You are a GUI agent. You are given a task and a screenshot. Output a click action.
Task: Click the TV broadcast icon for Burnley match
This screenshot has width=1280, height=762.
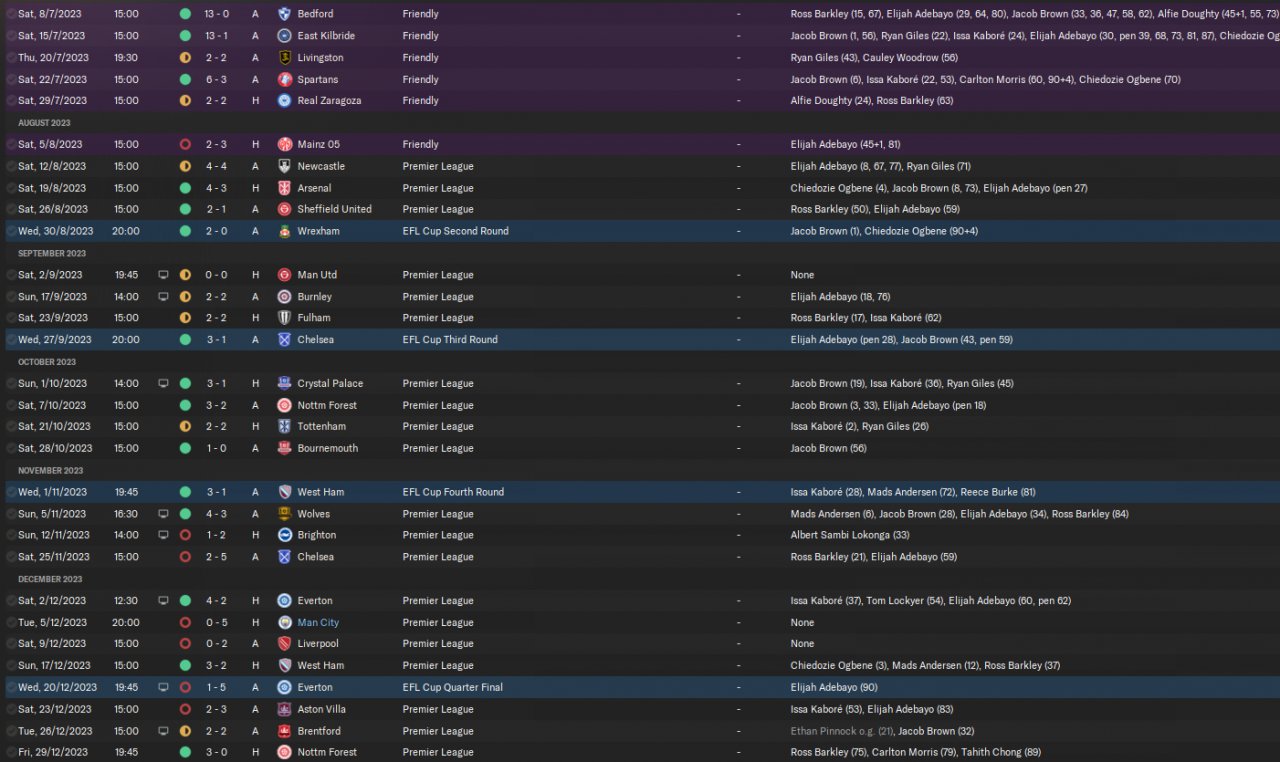163,297
